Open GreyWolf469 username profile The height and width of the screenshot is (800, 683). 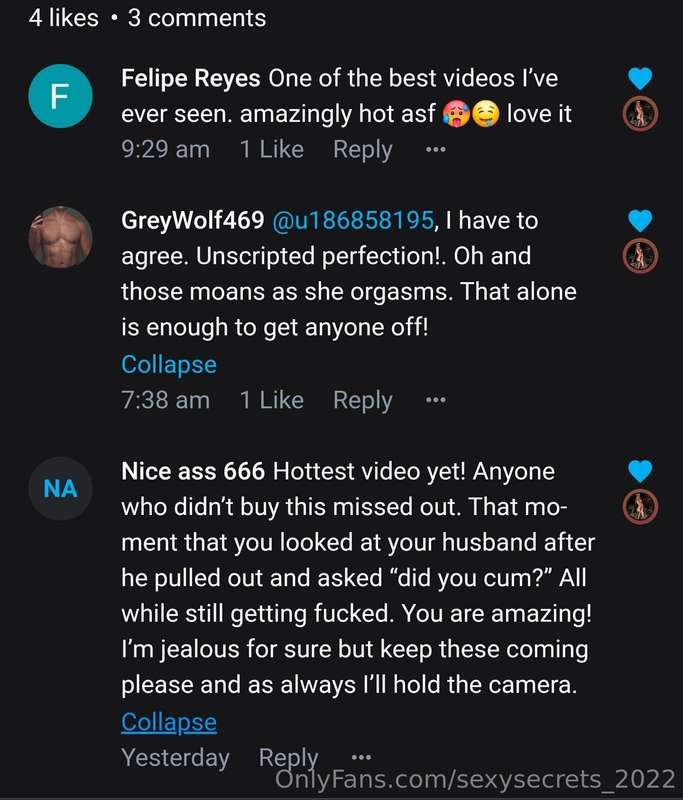[x=193, y=221]
